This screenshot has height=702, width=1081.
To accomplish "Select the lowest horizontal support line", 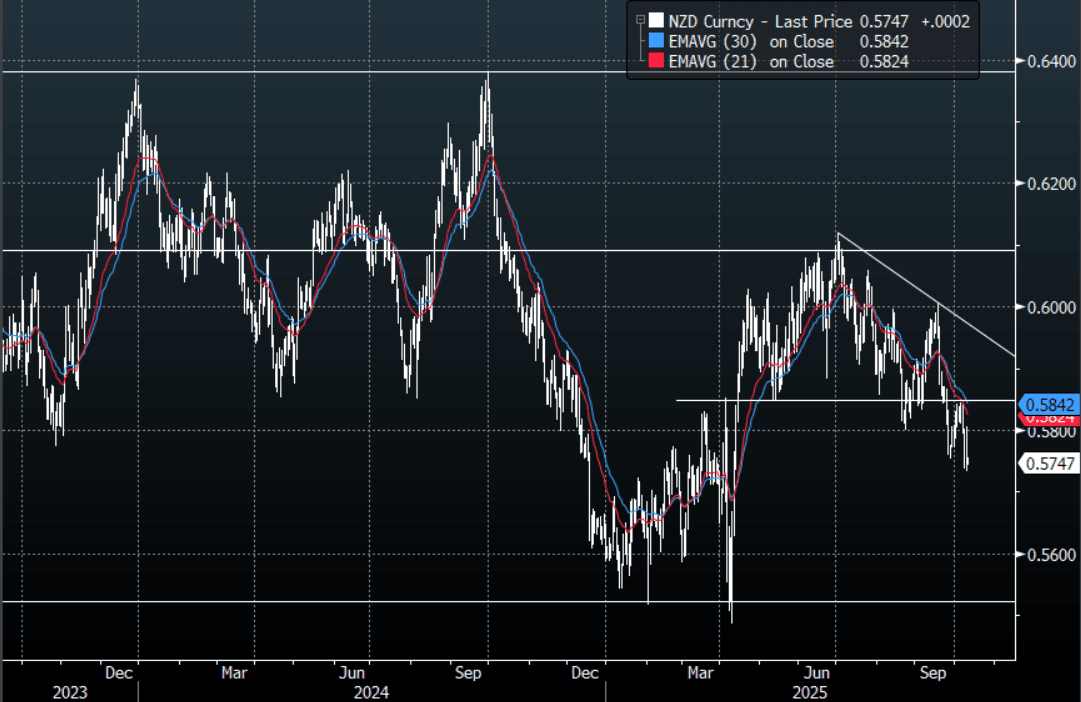I will point(300,601).
